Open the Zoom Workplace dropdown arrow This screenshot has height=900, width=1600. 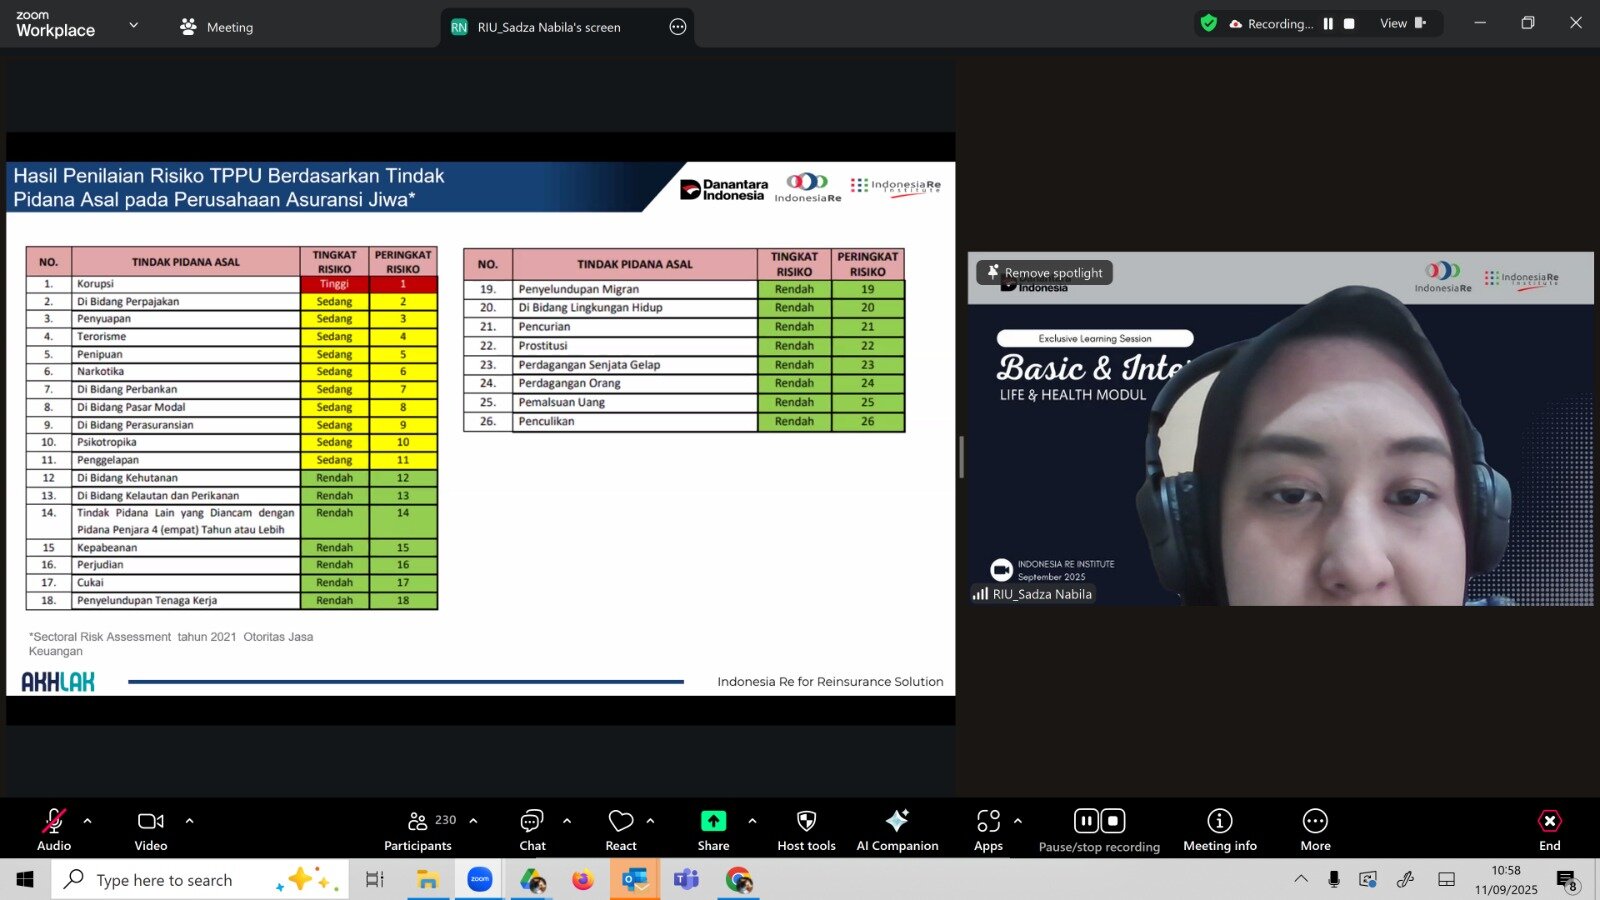[134, 25]
